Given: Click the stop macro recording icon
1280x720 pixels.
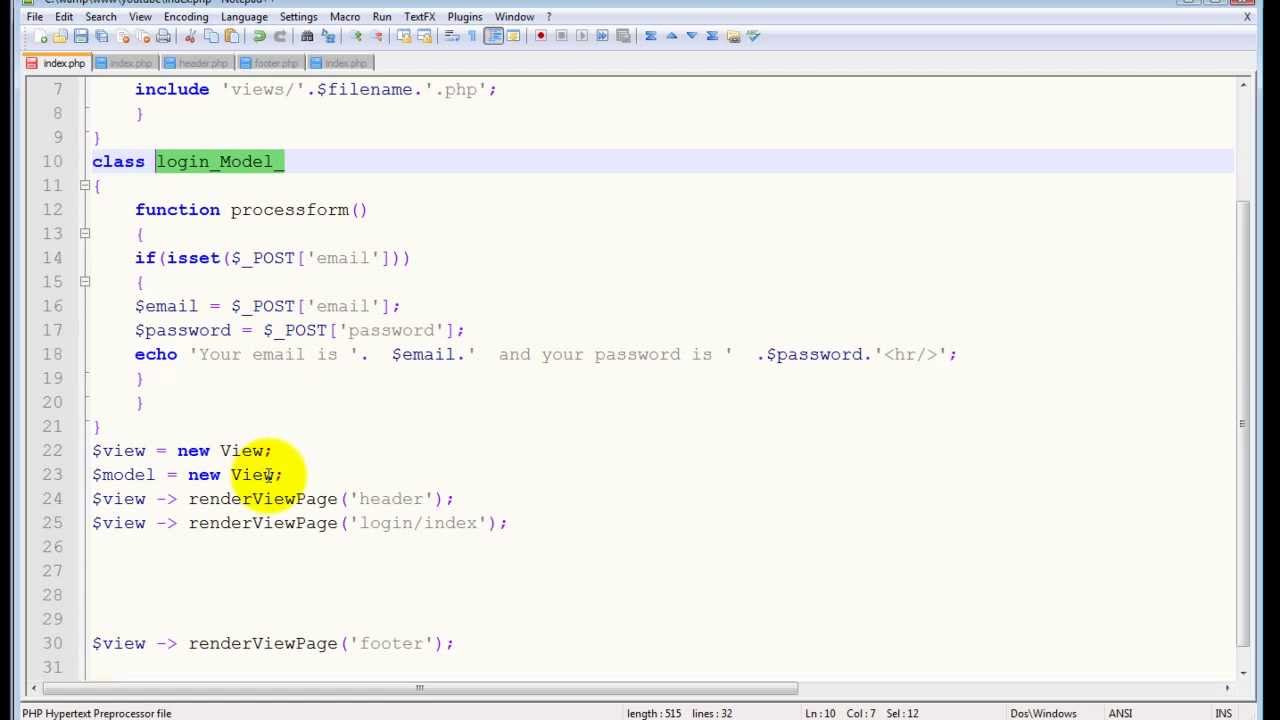Looking at the screenshot, I should pyautogui.click(x=561, y=36).
